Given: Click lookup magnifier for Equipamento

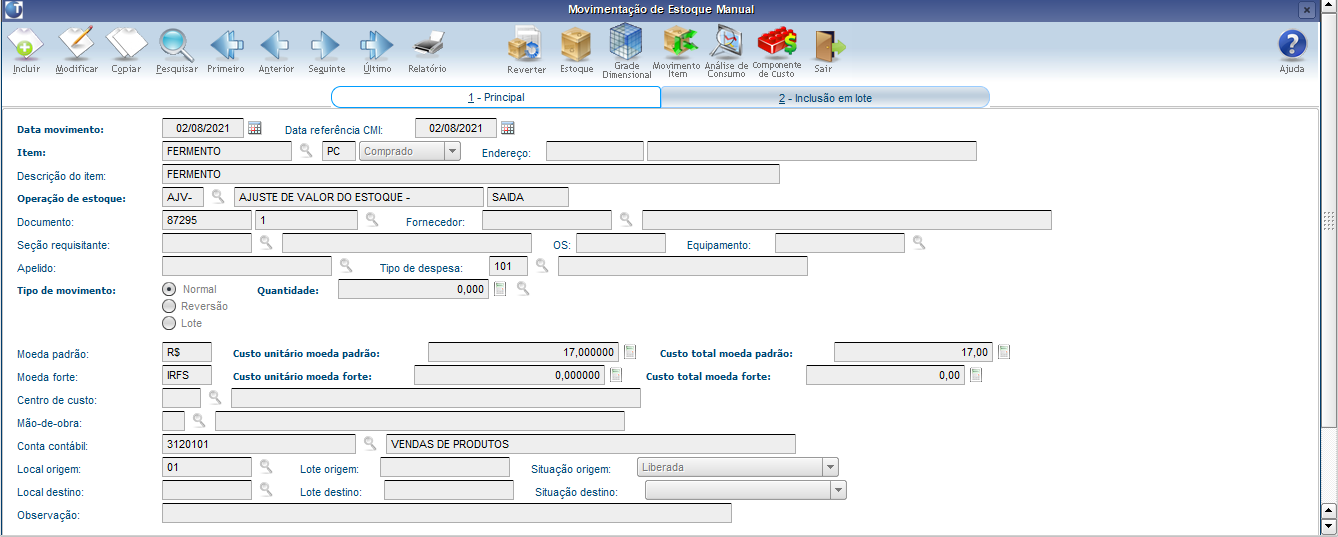Looking at the screenshot, I should 919,242.
